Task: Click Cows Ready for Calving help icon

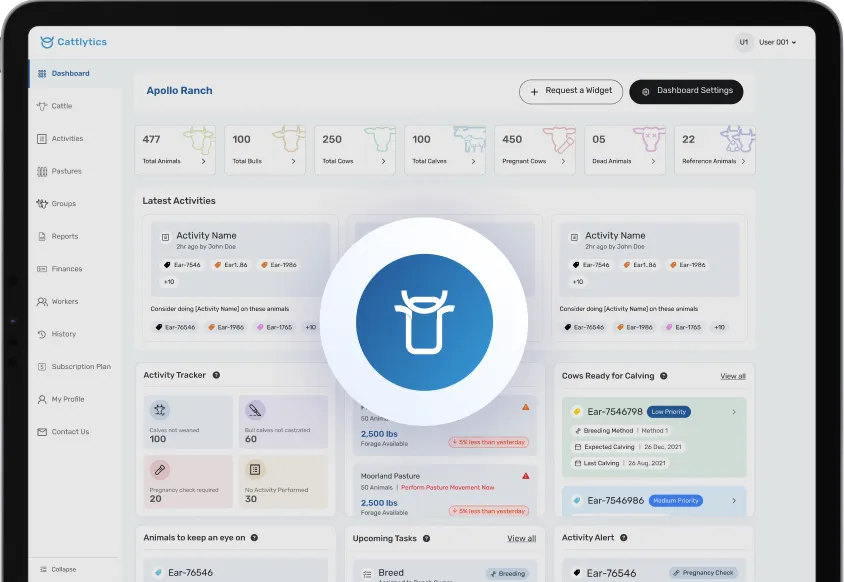Action: pos(664,376)
